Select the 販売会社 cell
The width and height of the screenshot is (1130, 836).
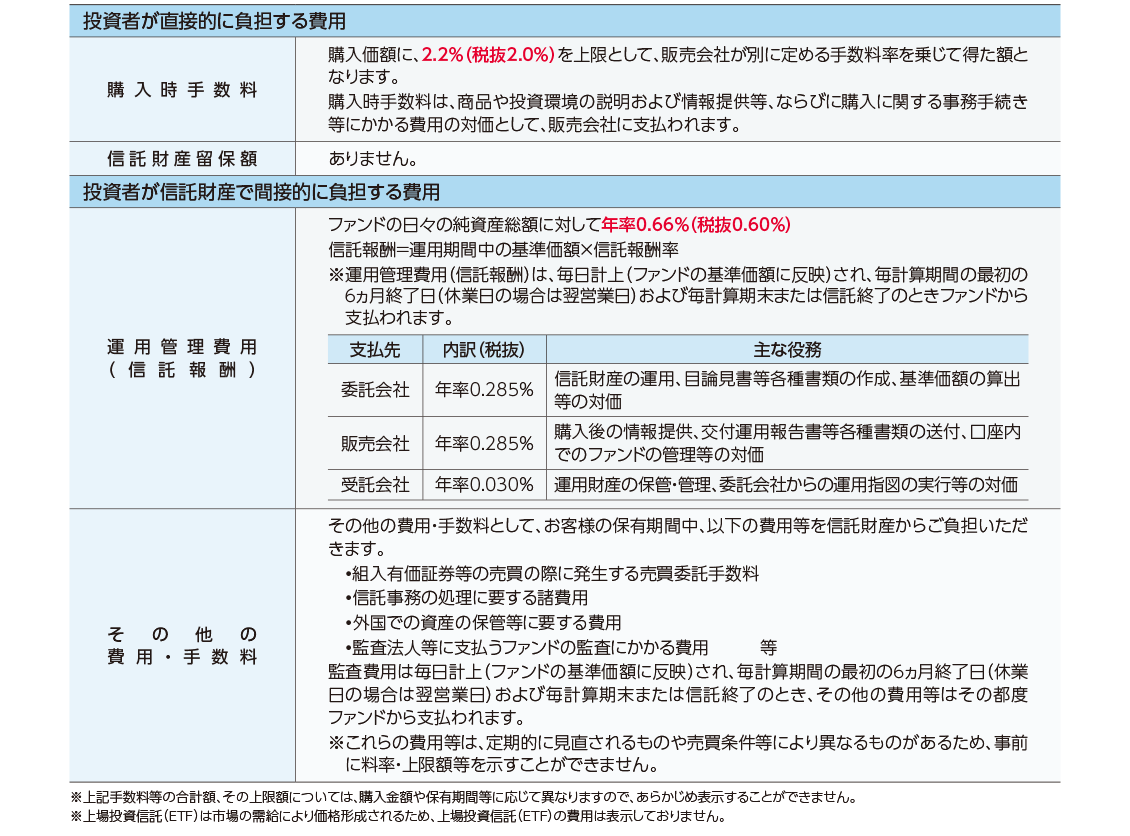pos(374,443)
